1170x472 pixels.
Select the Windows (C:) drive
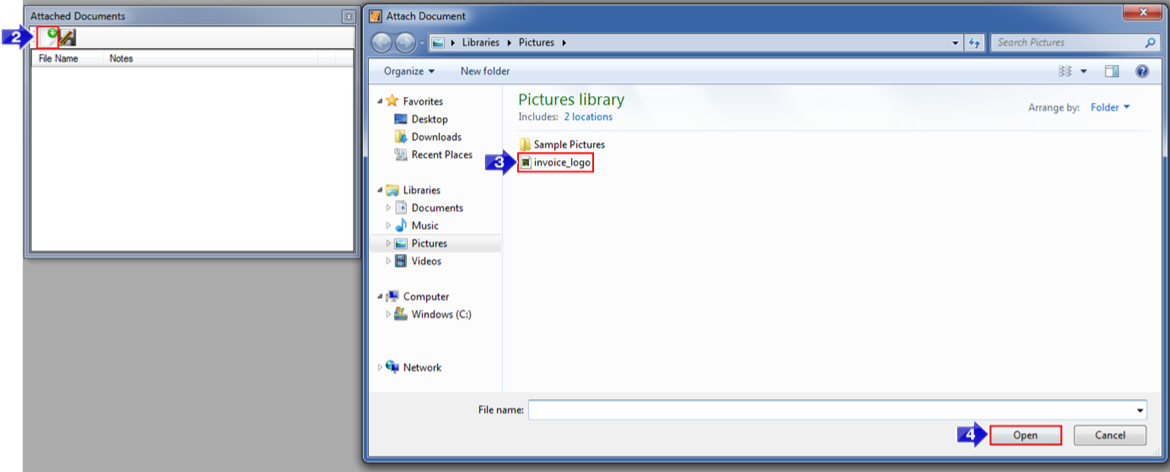(x=441, y=314)
